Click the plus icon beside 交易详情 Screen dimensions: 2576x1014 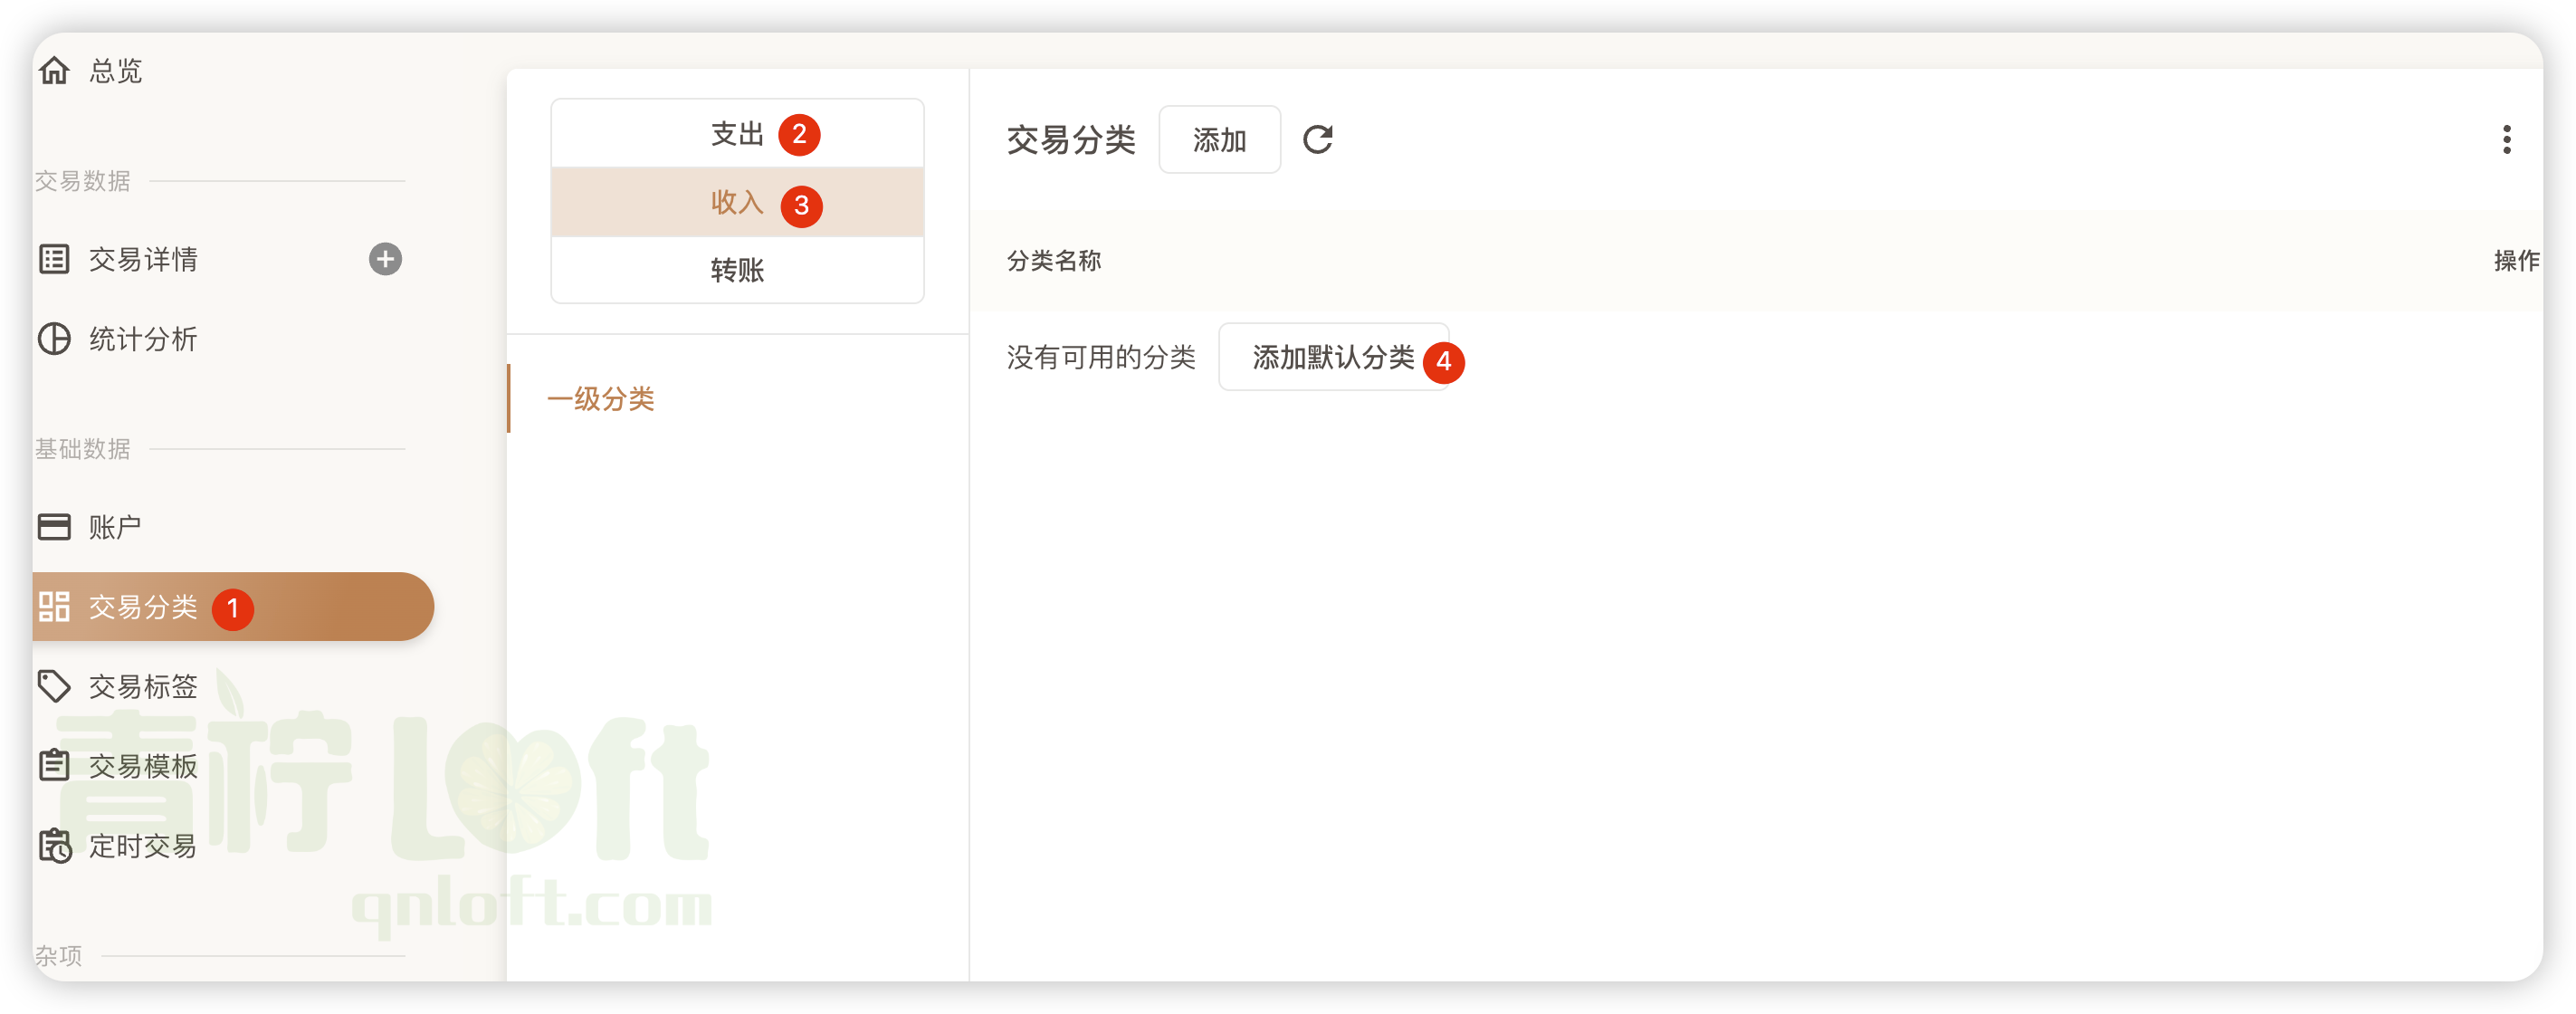point(386,259)
